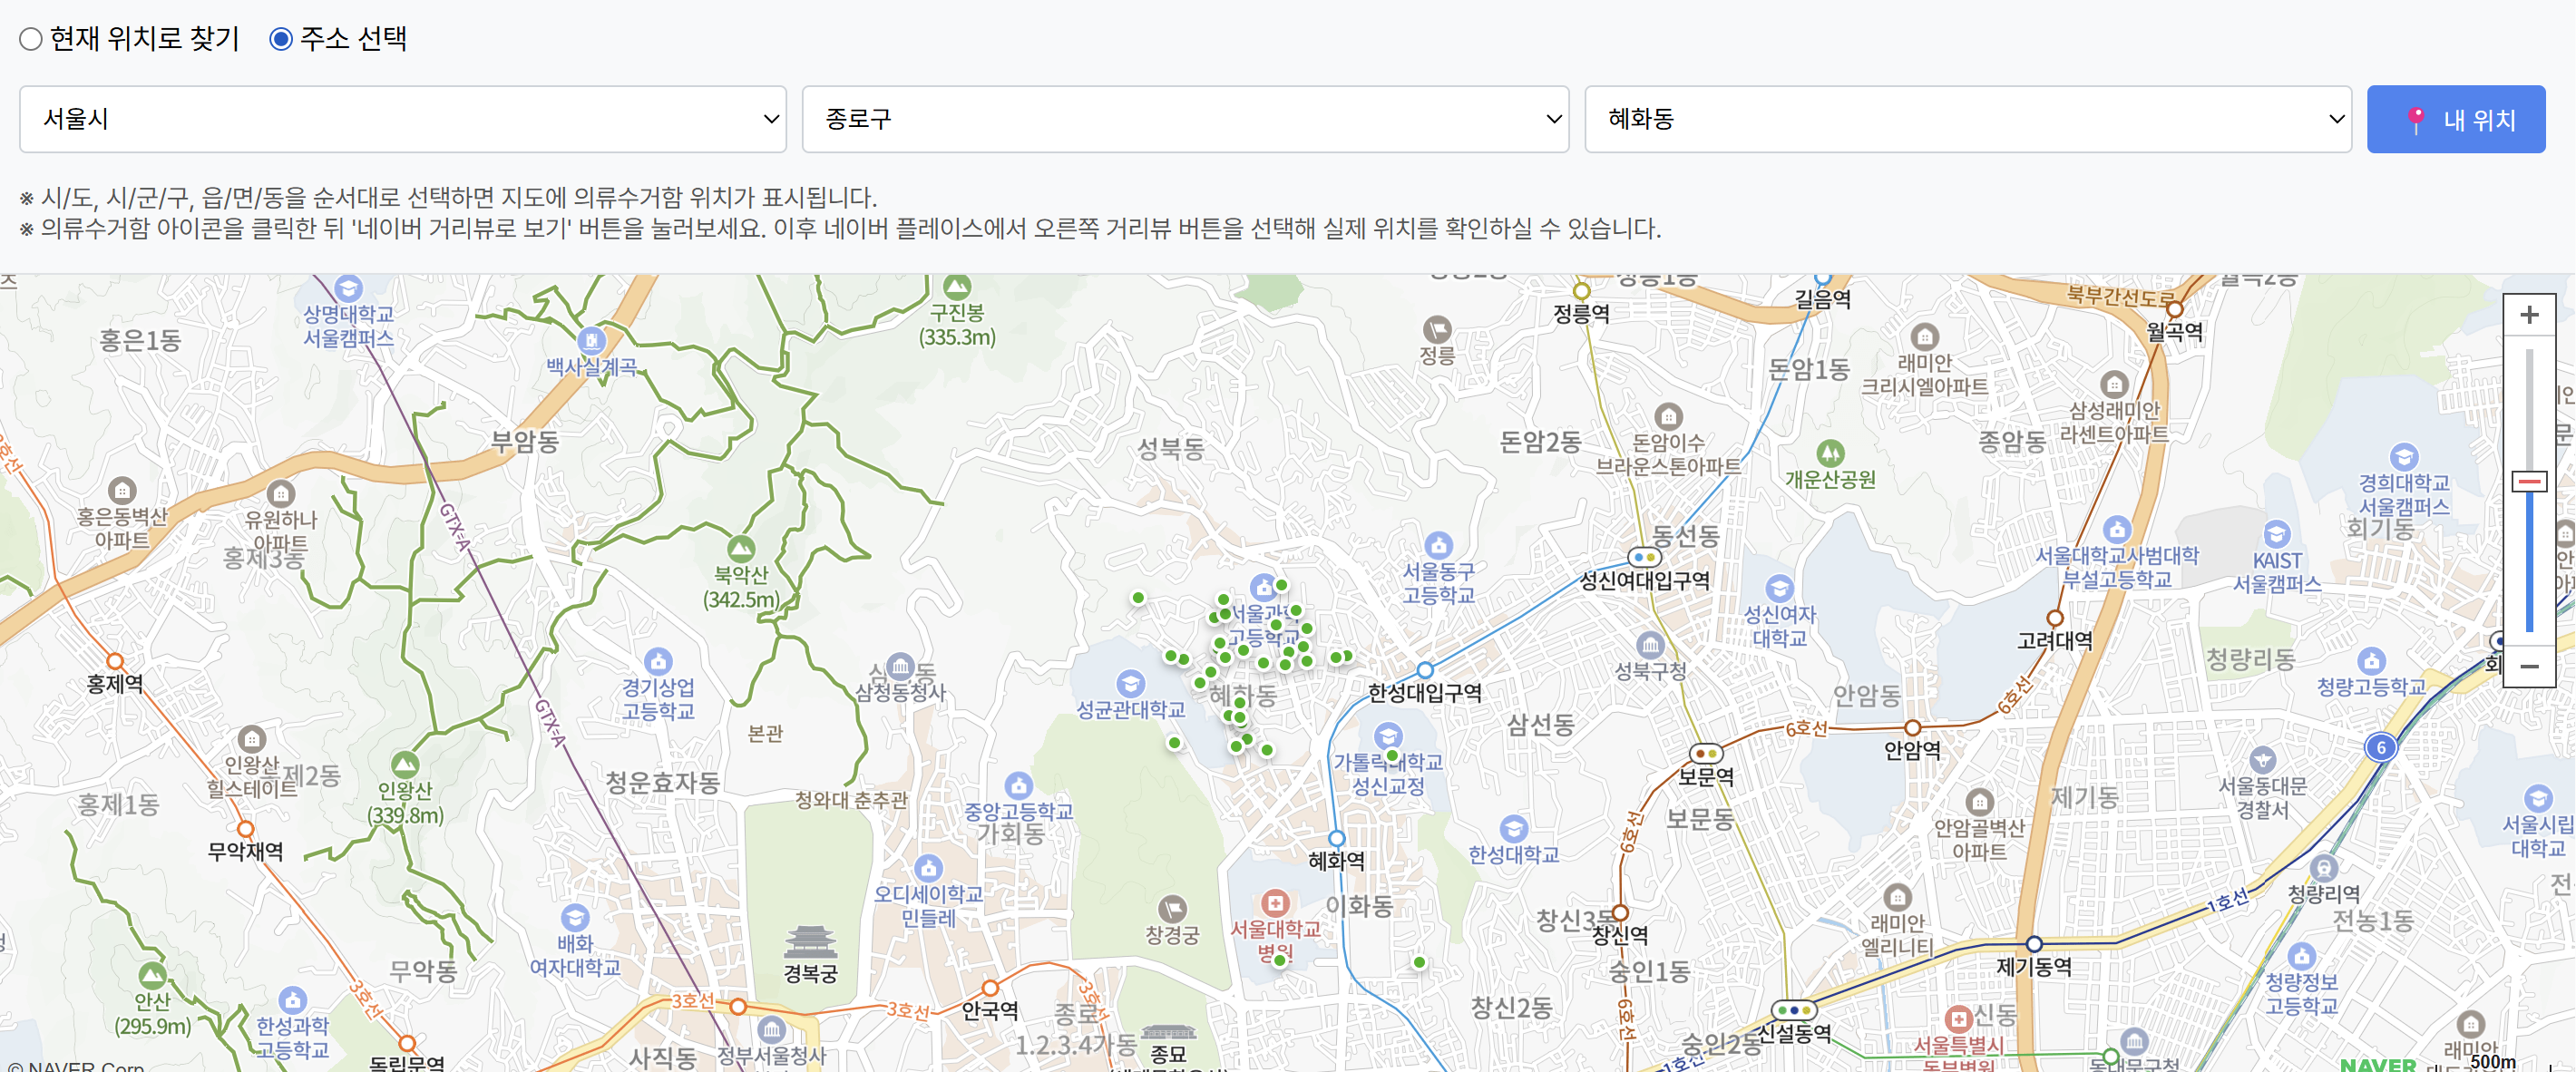The image size is (2576, 1072).
Task: Click the 한성대입구역 subway station marker
Action: pos(1425,669)
